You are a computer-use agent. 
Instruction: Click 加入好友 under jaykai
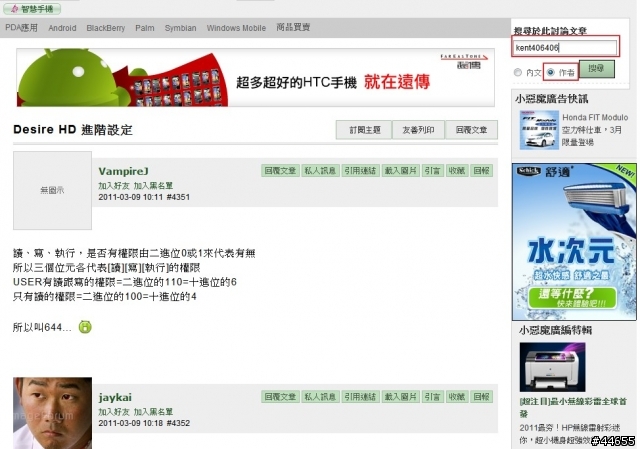click(113, 411)
